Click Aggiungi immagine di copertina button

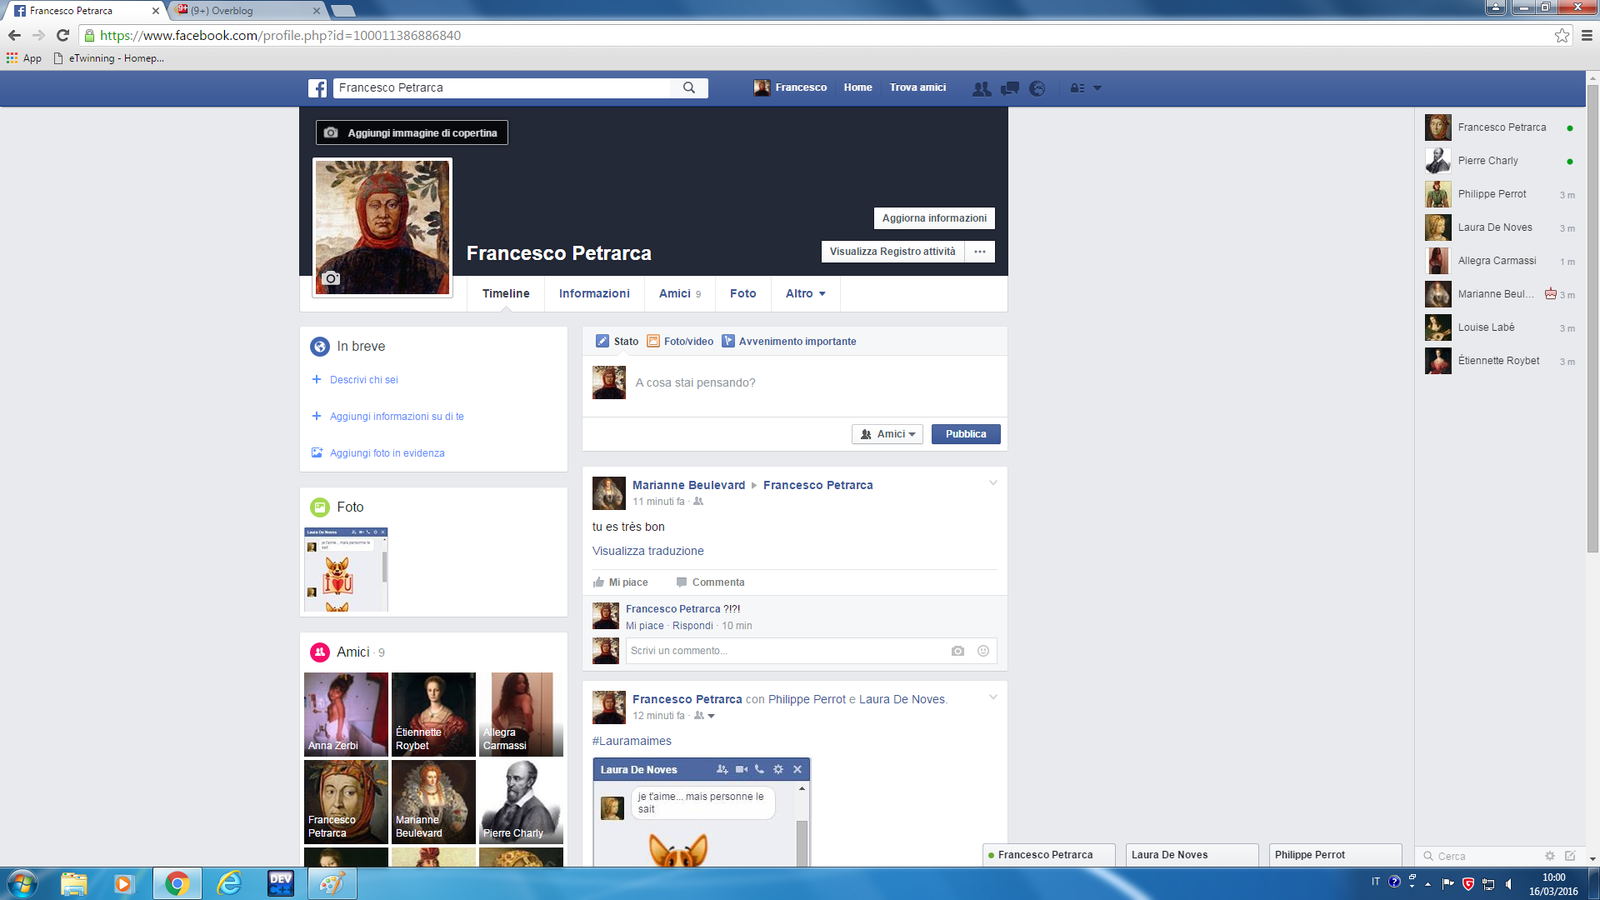[412, 133]
